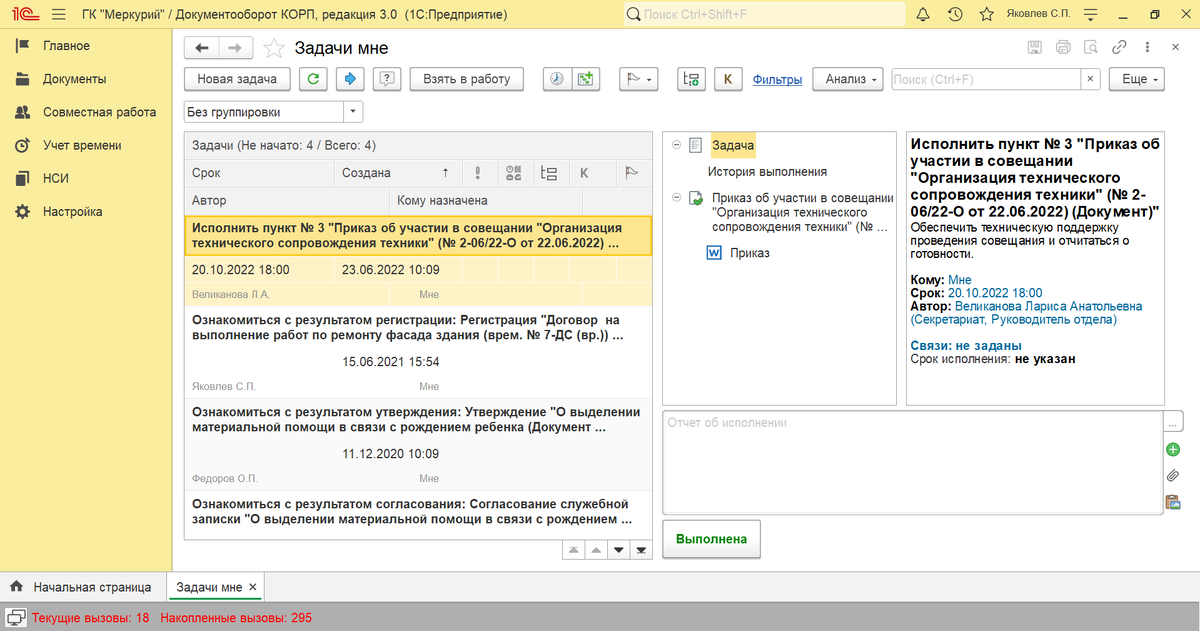
Task: Open favorites star in title bar
Action: (x=987, y=14)
